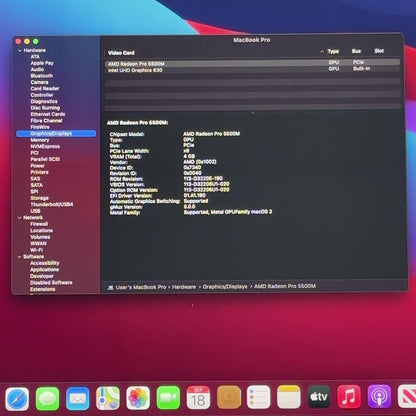Sort list by Type column
Image resolution: width=416 pixels, height=416 pixels.
pos(333,51)
